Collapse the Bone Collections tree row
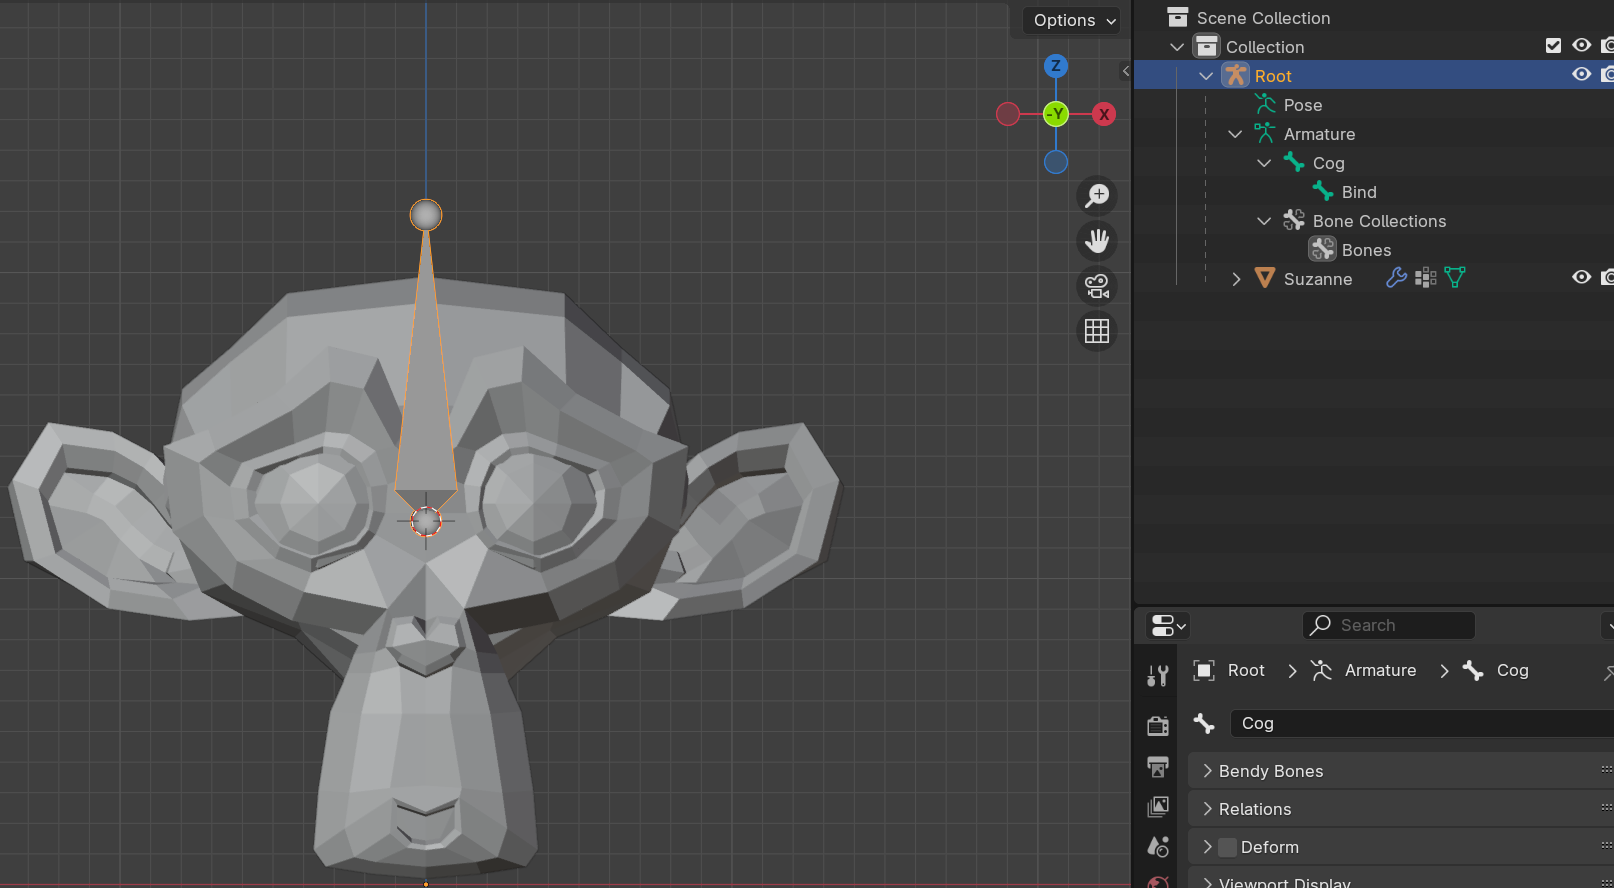1614x888 pixels. pyautogui.click(x=1264, y=221)
